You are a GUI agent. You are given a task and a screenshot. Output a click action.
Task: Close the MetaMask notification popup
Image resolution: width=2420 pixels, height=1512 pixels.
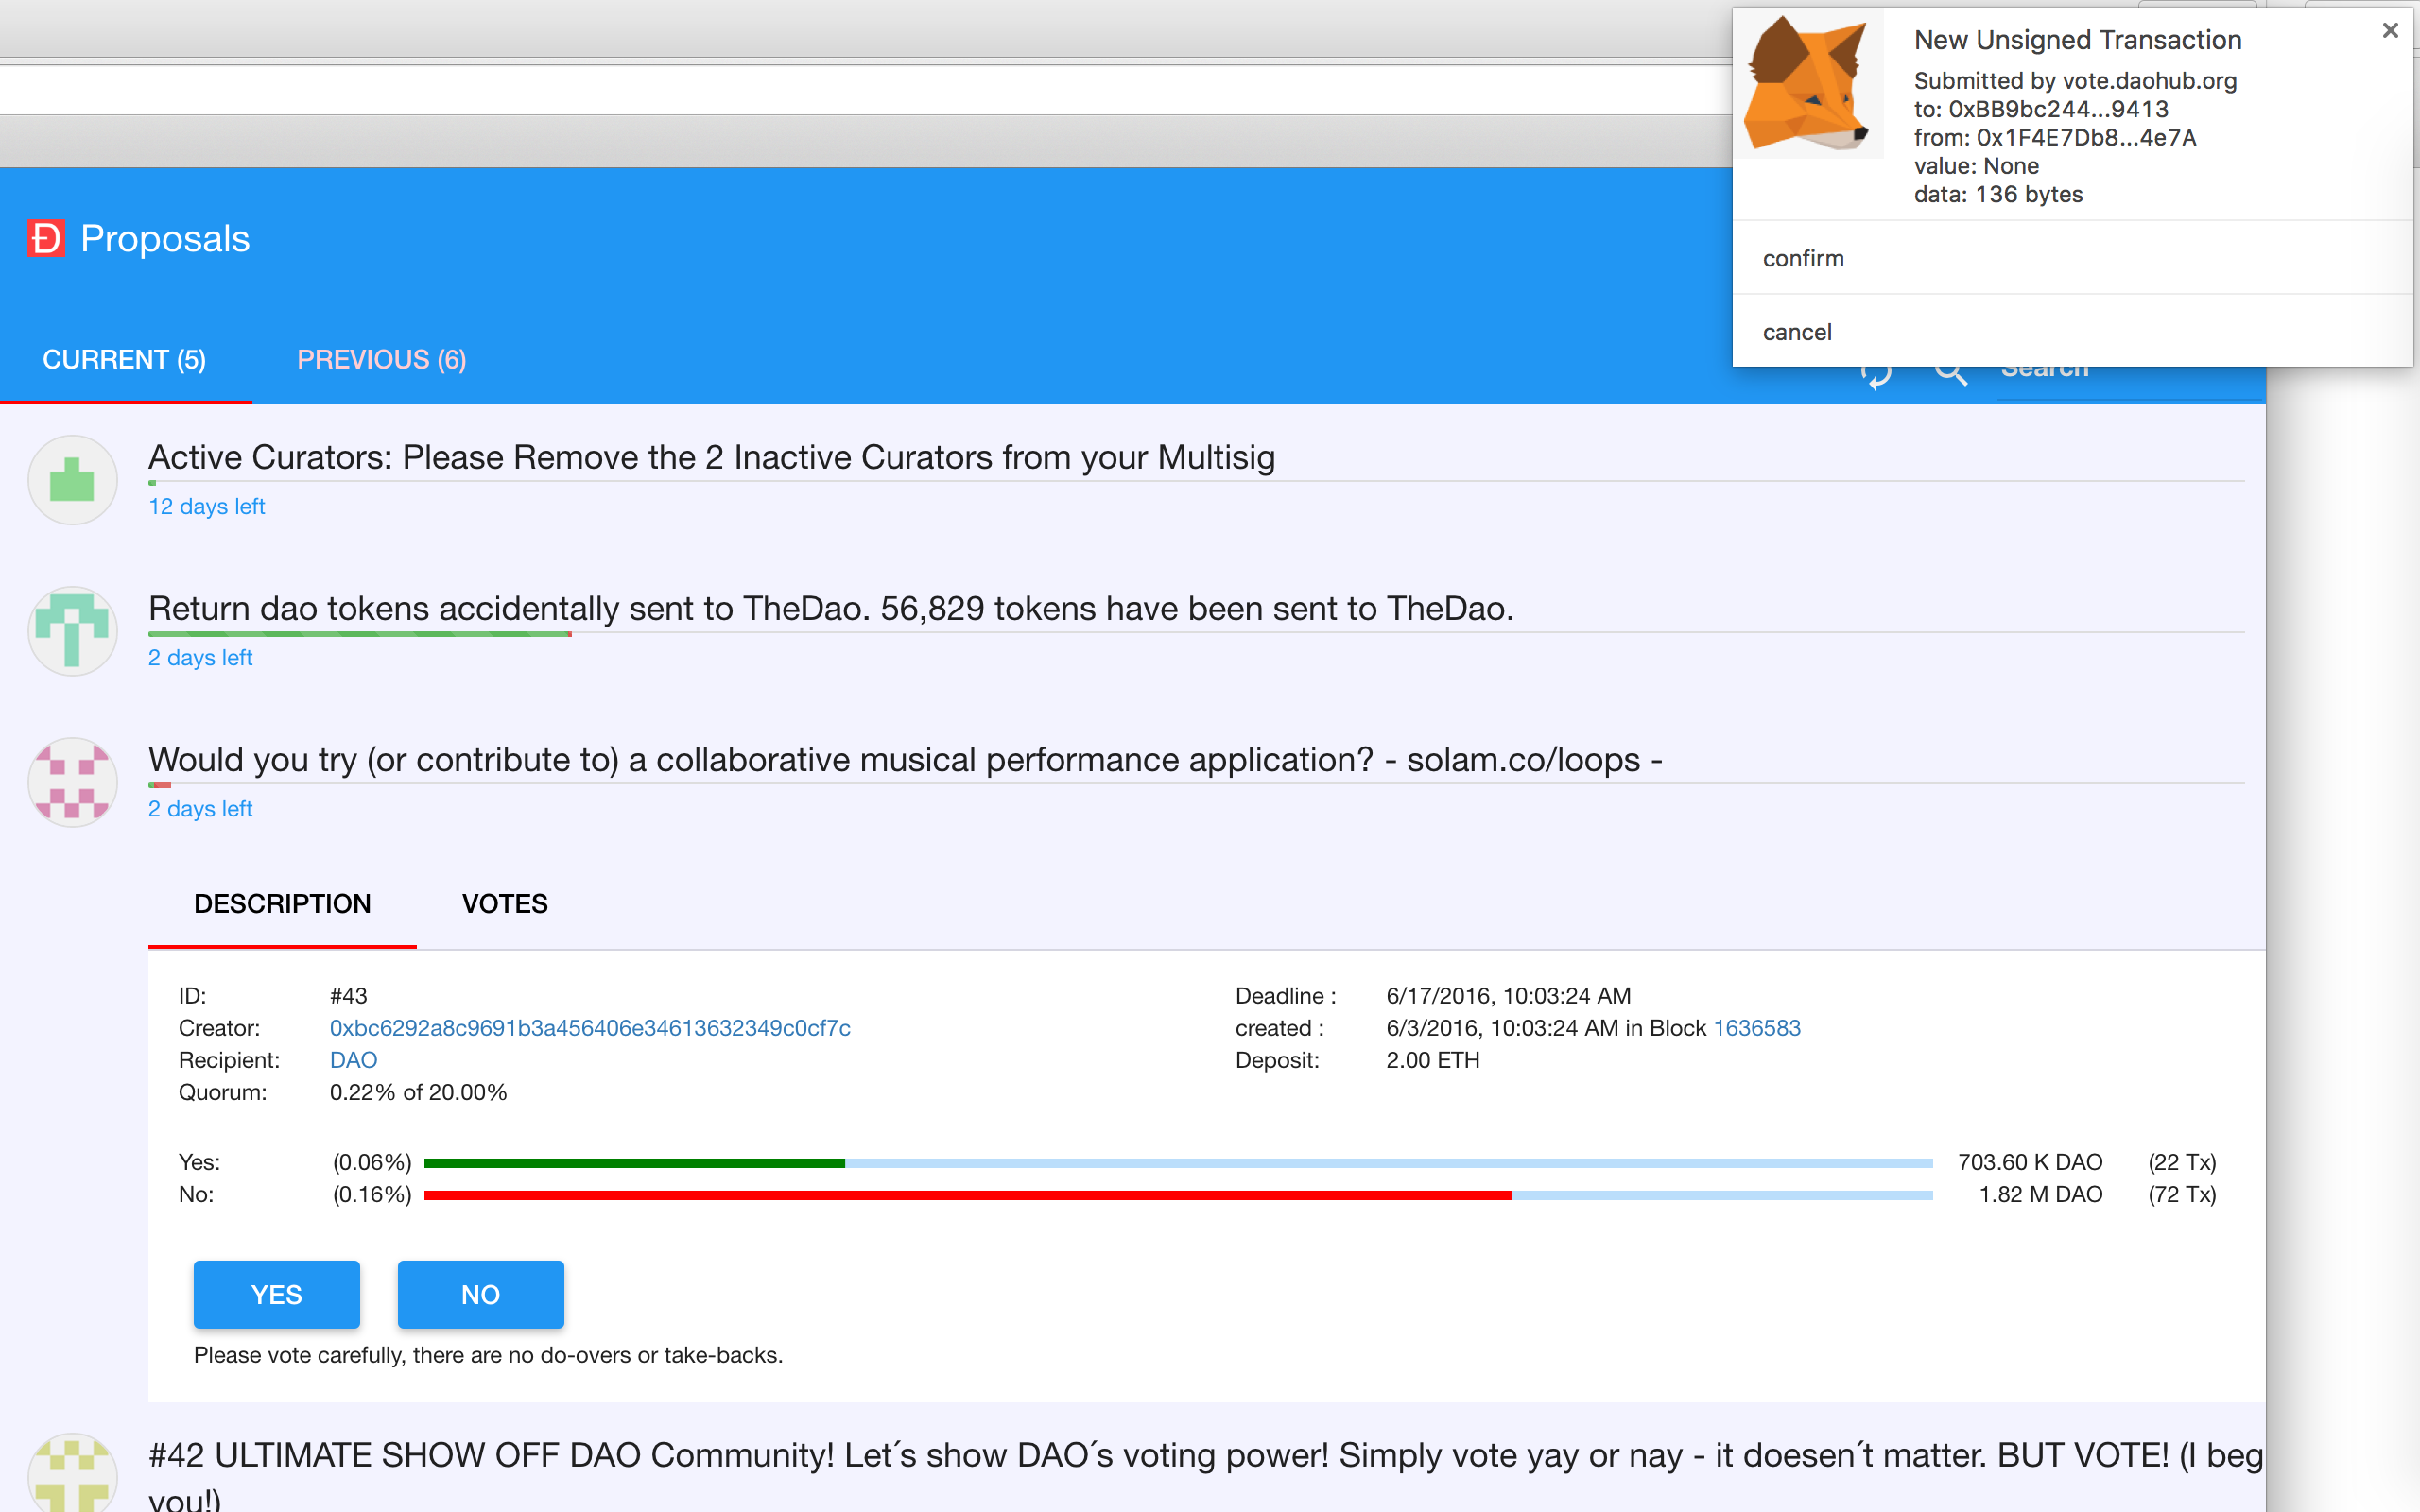click(x=2390, y=31)
